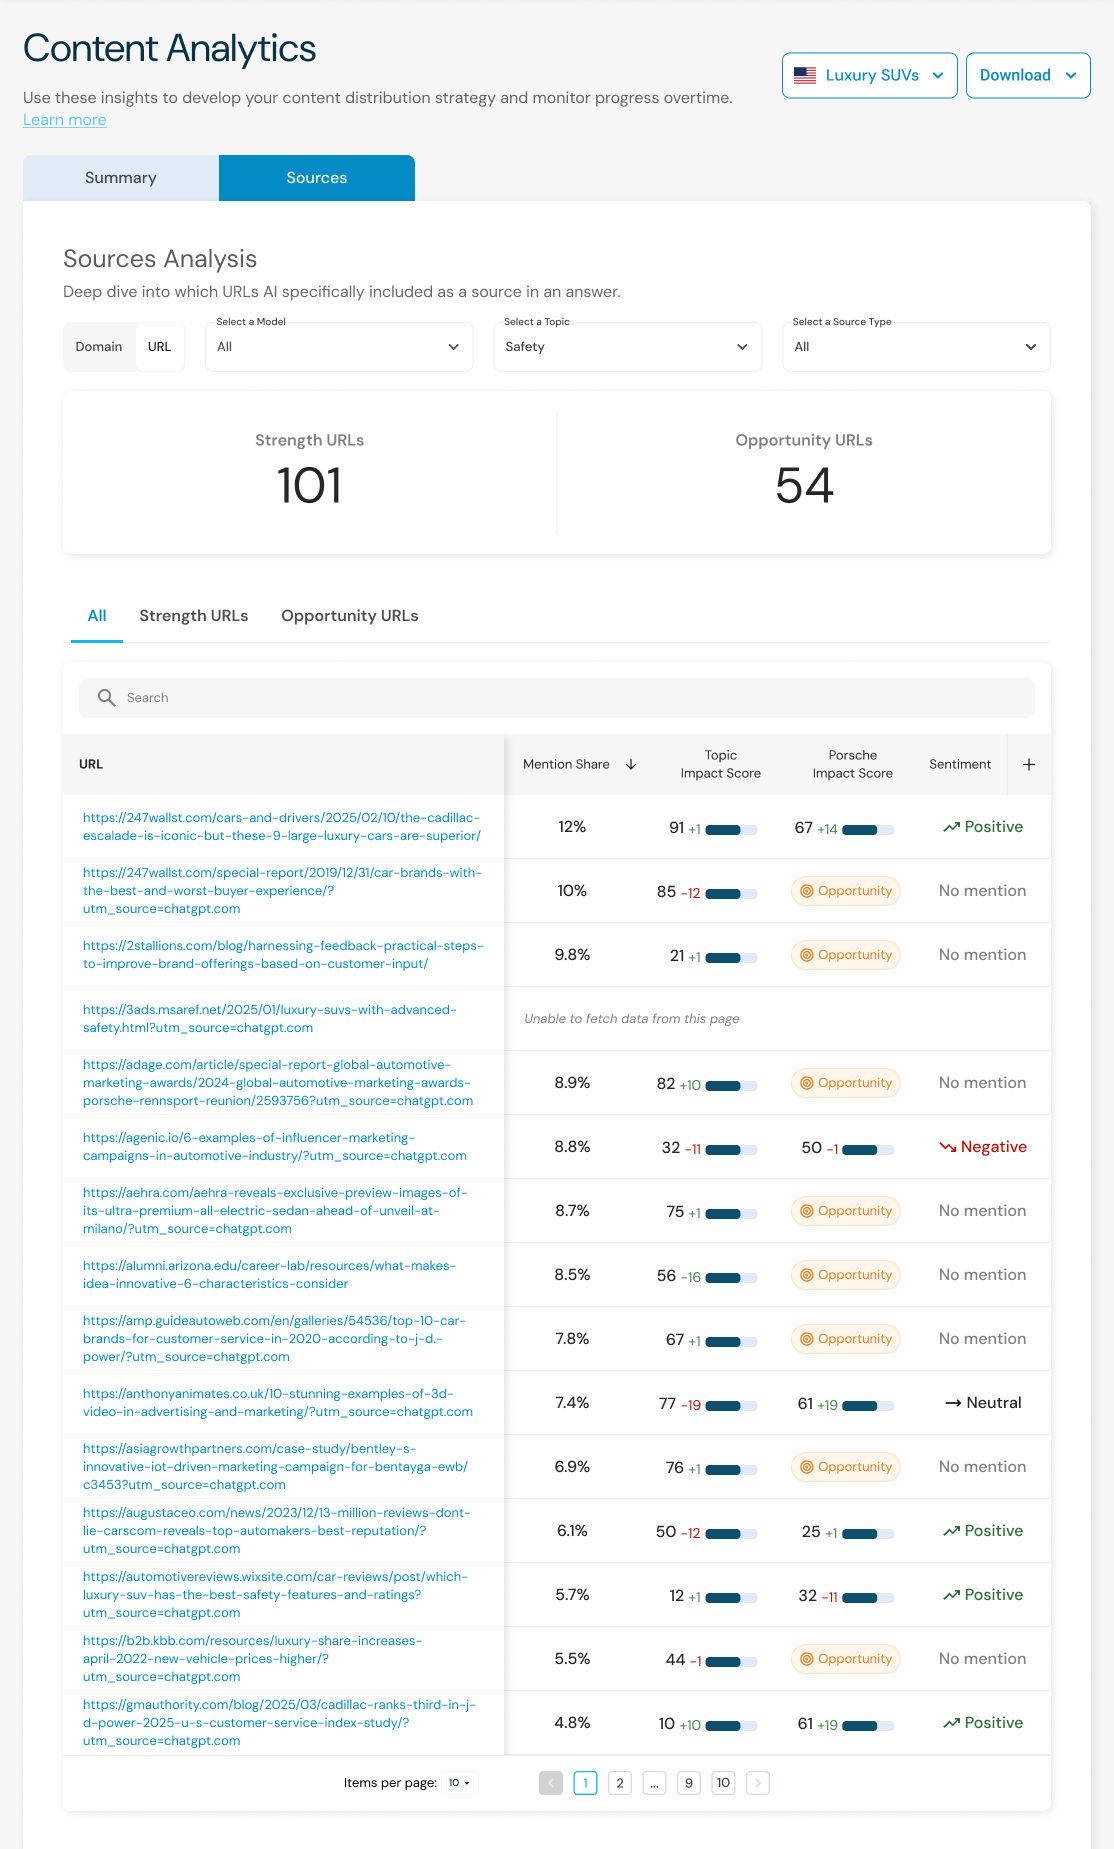This screenshot has height=1849, width=1114.
Task: Click the search magnifier icon
Action: click(x=106, y=698)
